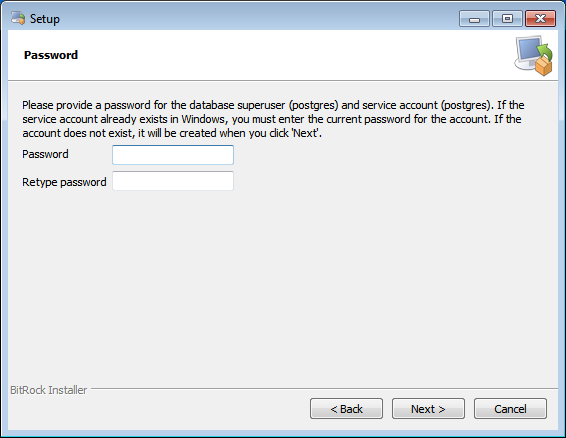Image resolution: width=566 pixels, height=438 pixels.
Task: Maximize the Setup window
Action: (507, 19)
